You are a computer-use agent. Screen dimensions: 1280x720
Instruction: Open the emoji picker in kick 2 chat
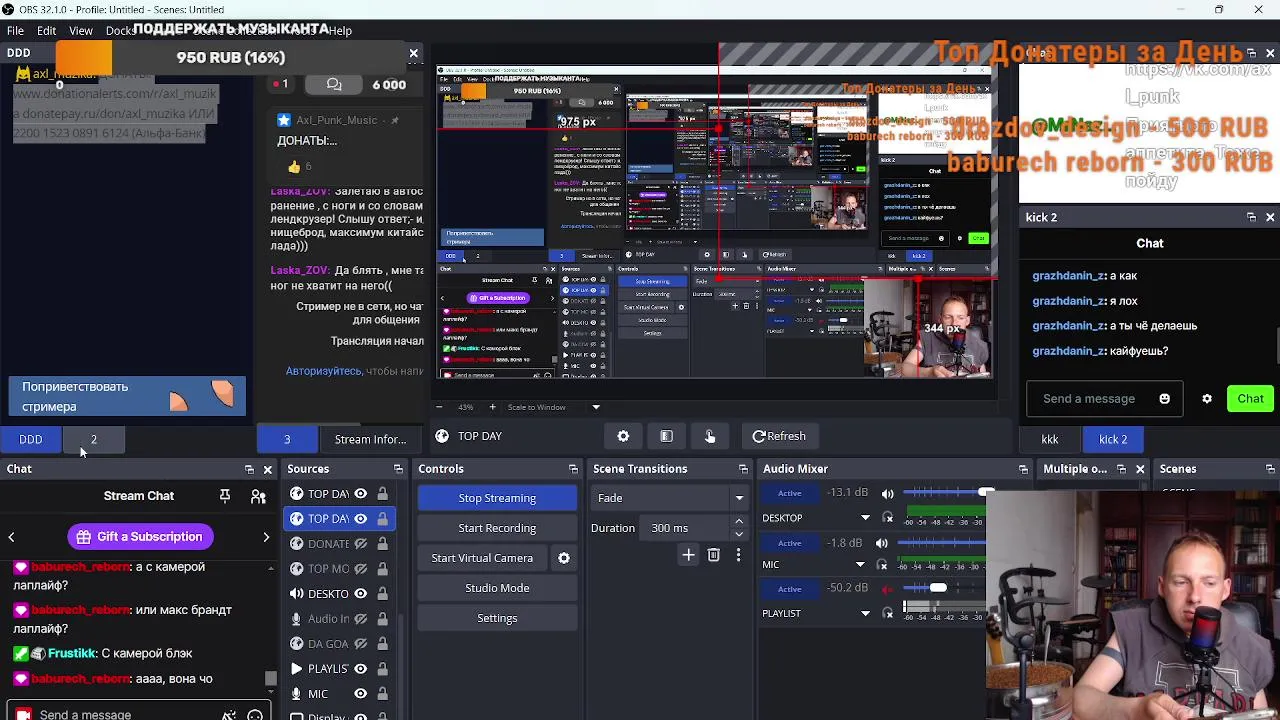pyautogui.click(x=1164, y=399)
